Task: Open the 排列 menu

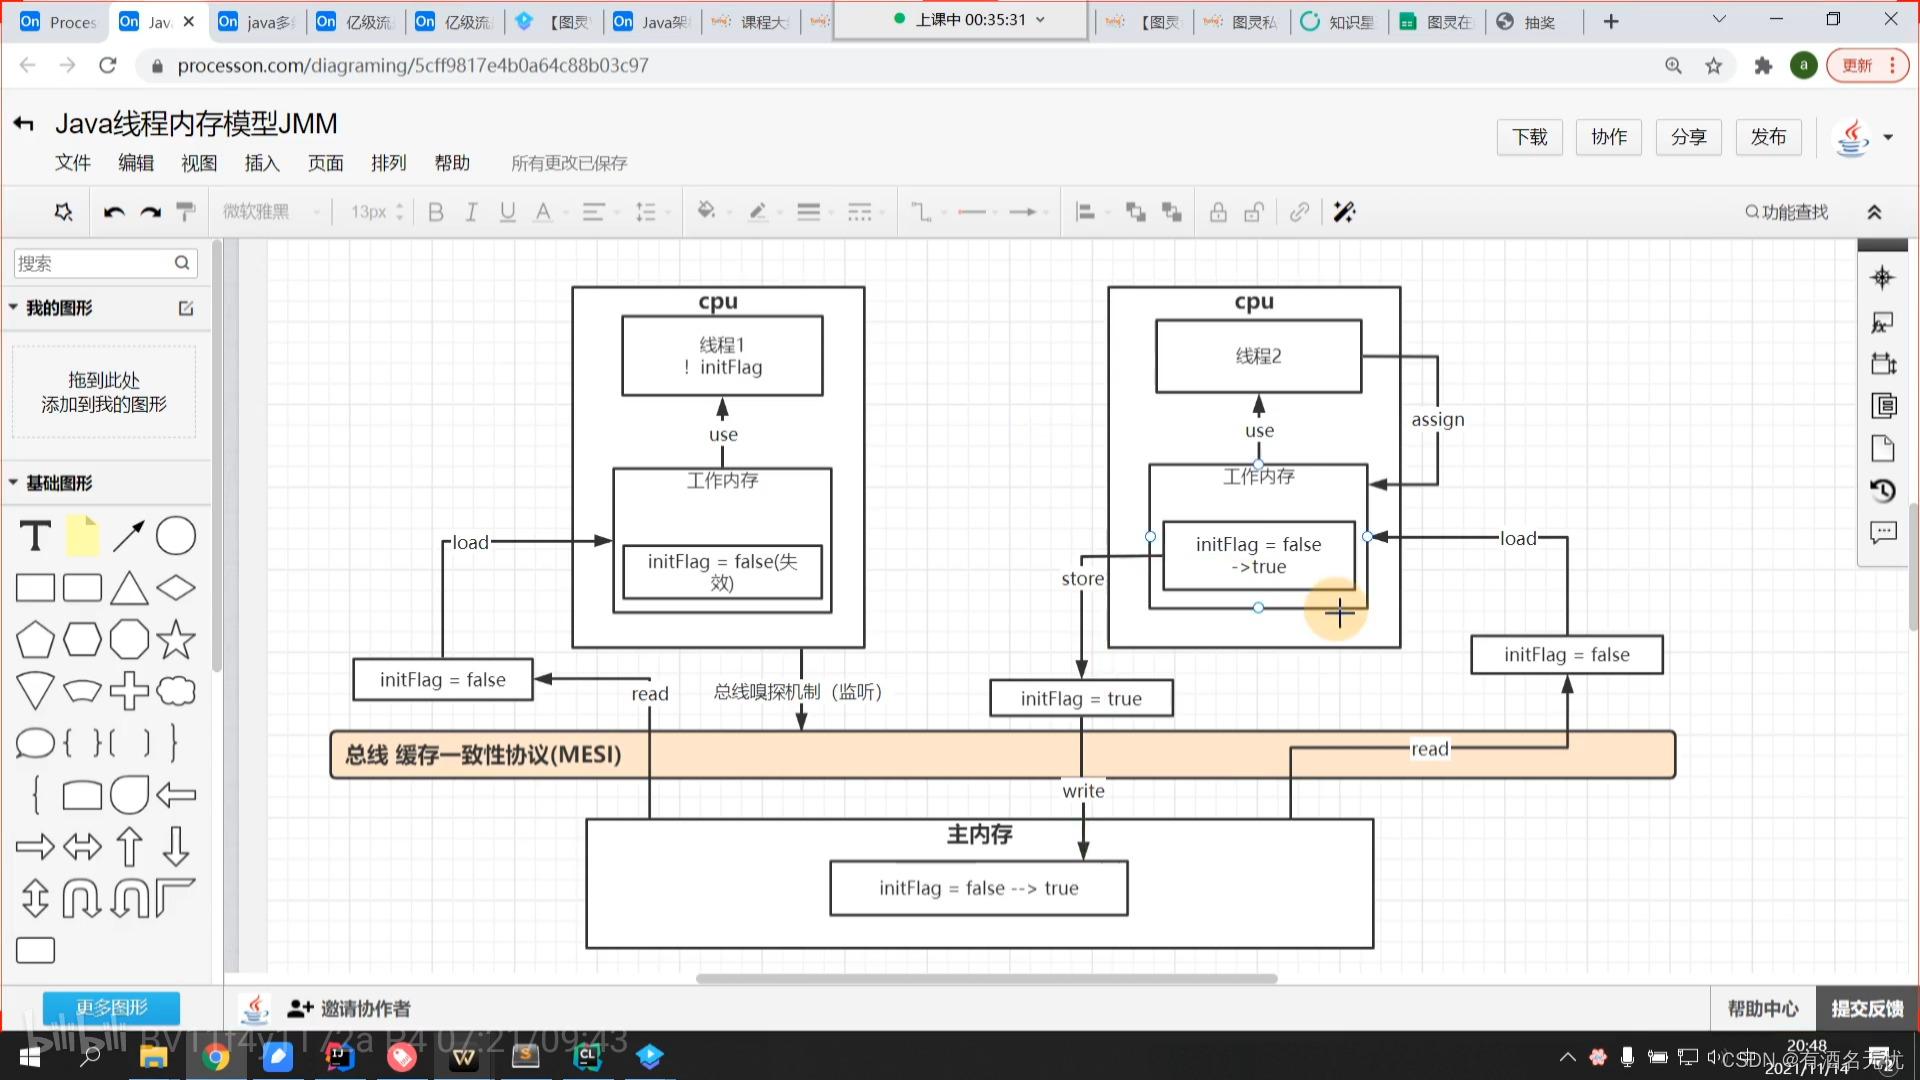Action: tap(388, 163)
